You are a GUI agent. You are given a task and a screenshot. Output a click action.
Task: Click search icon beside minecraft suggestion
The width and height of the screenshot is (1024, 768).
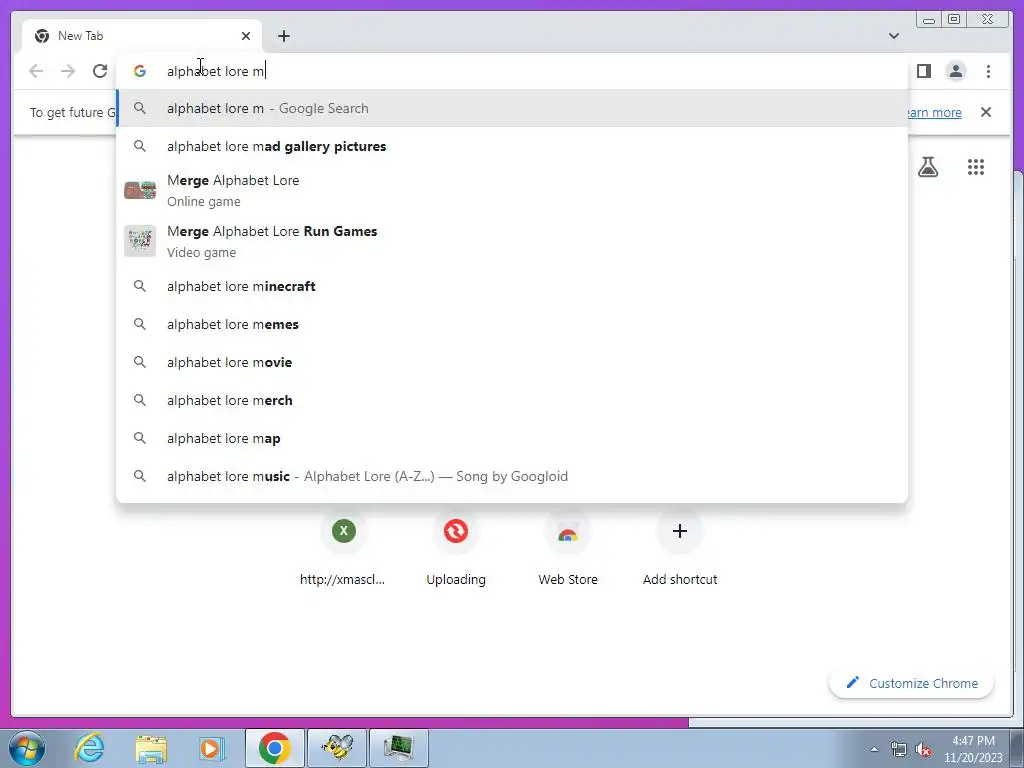click(140, 286)
